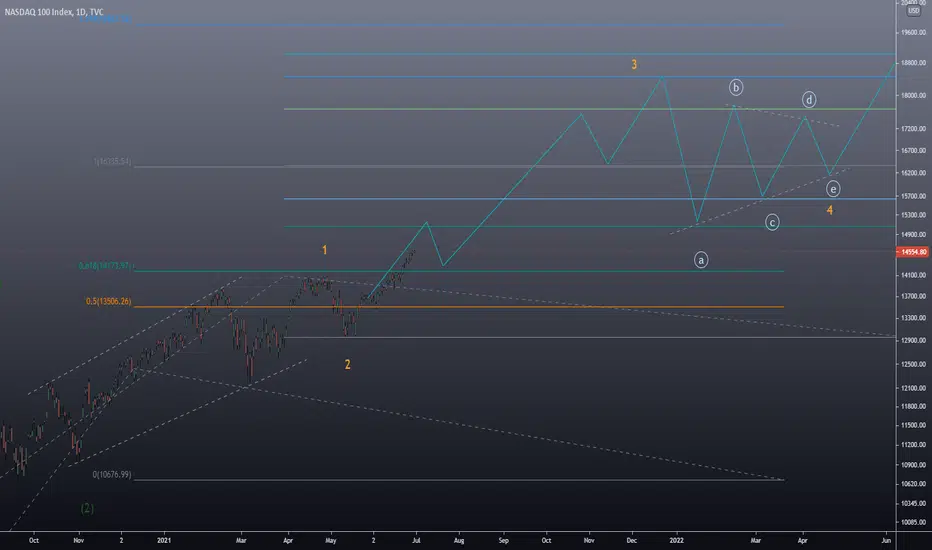Click 15300.00 on the price axis

click(913, 215)
